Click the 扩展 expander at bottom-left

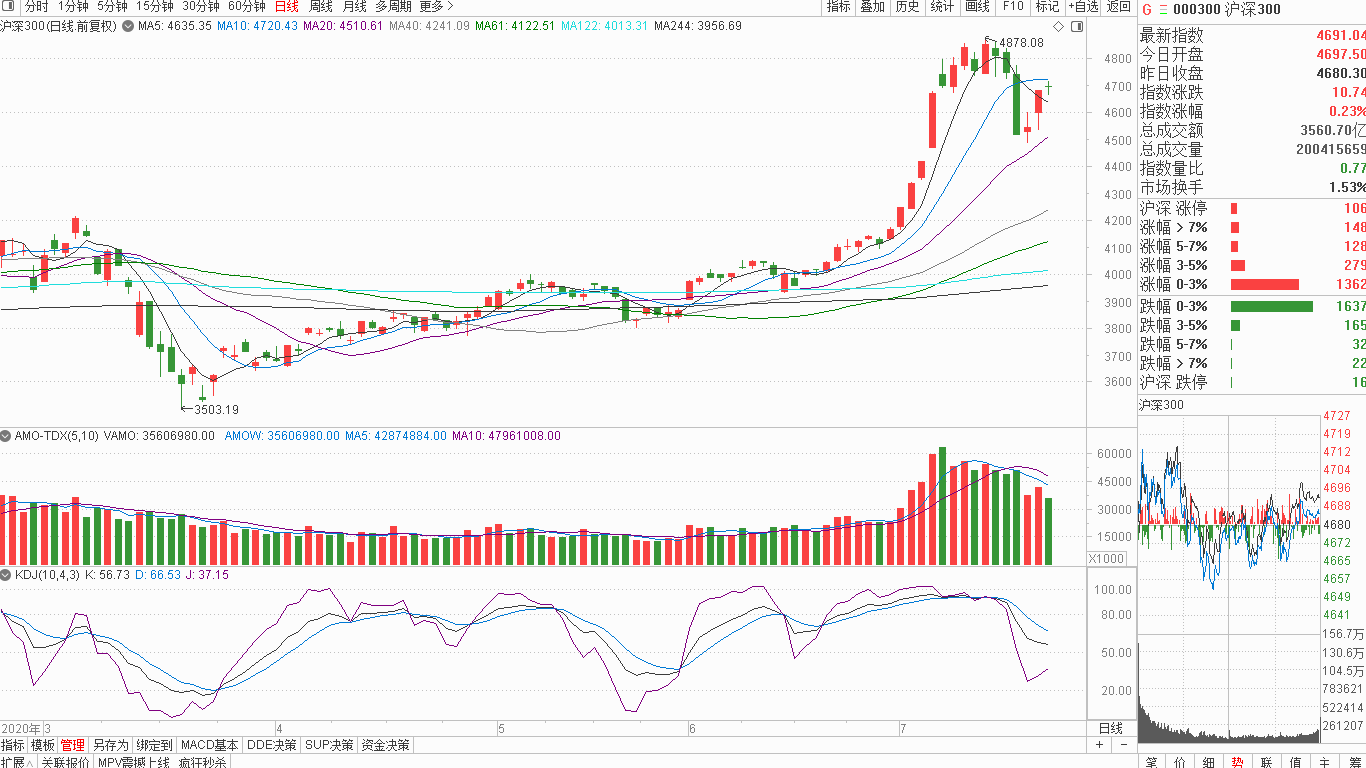tap(18, 762)
